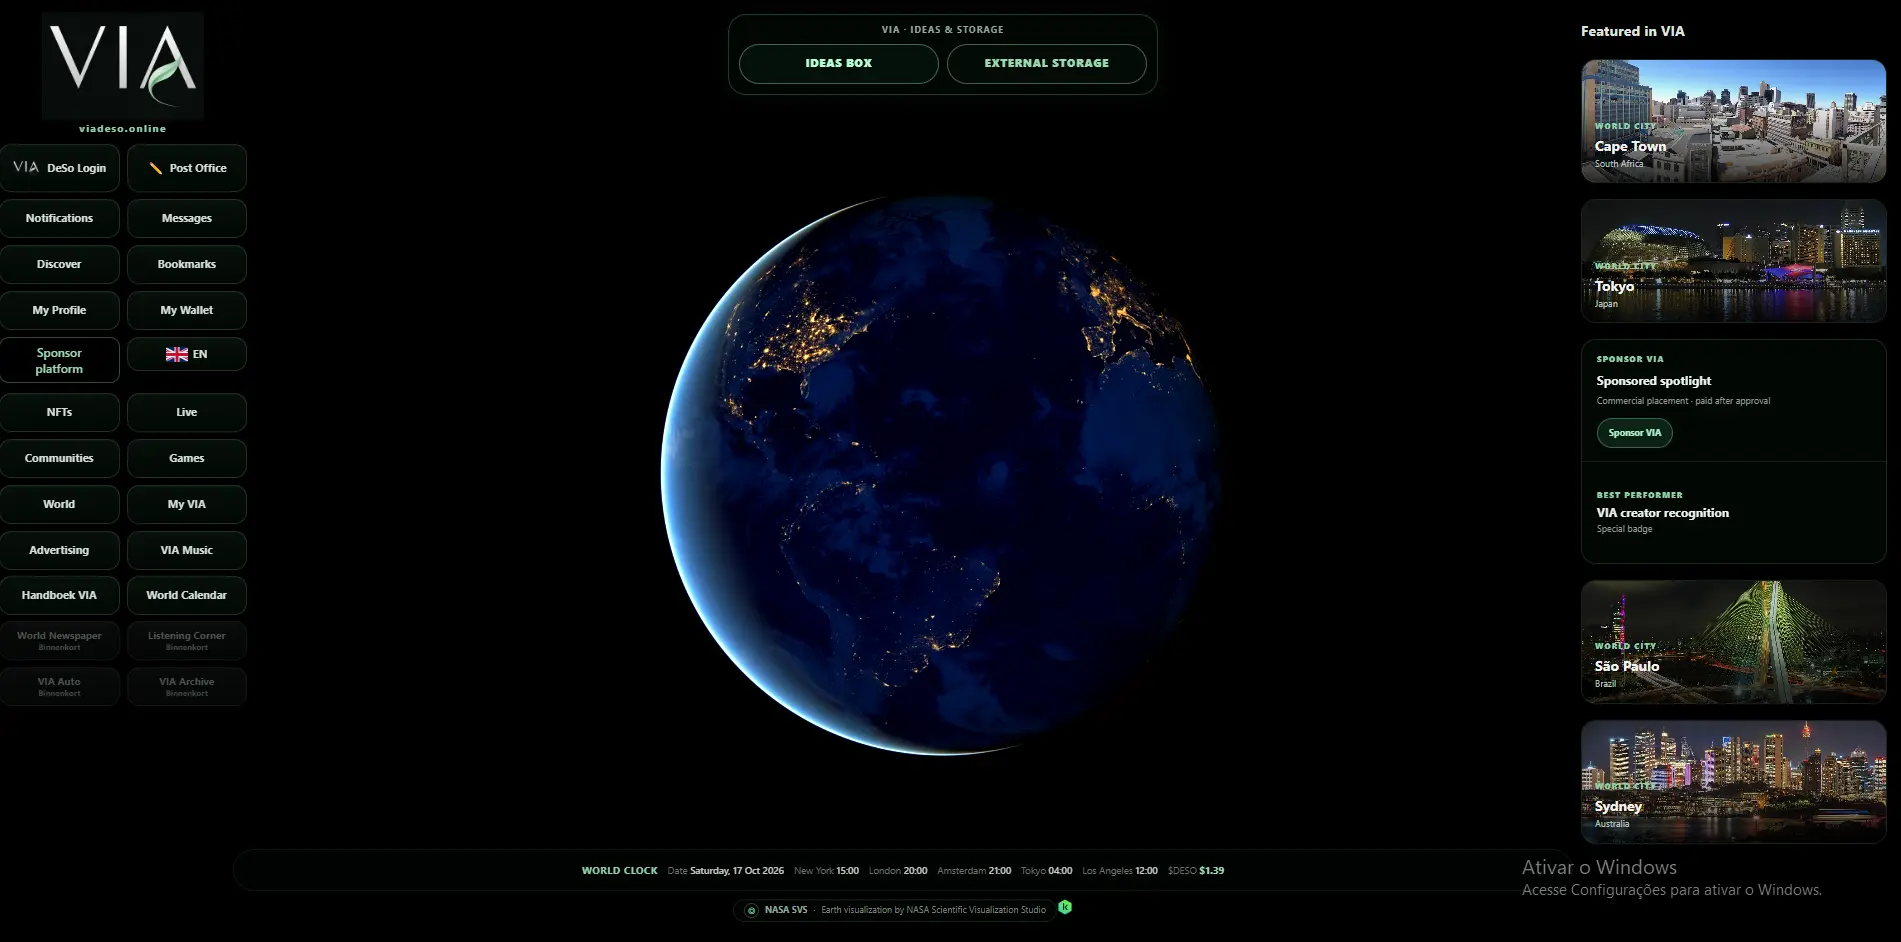The height and width of the screenshot is (942, 1901).
Task: Open the Tokyo city card
Action: click(x=1734, y=261)
